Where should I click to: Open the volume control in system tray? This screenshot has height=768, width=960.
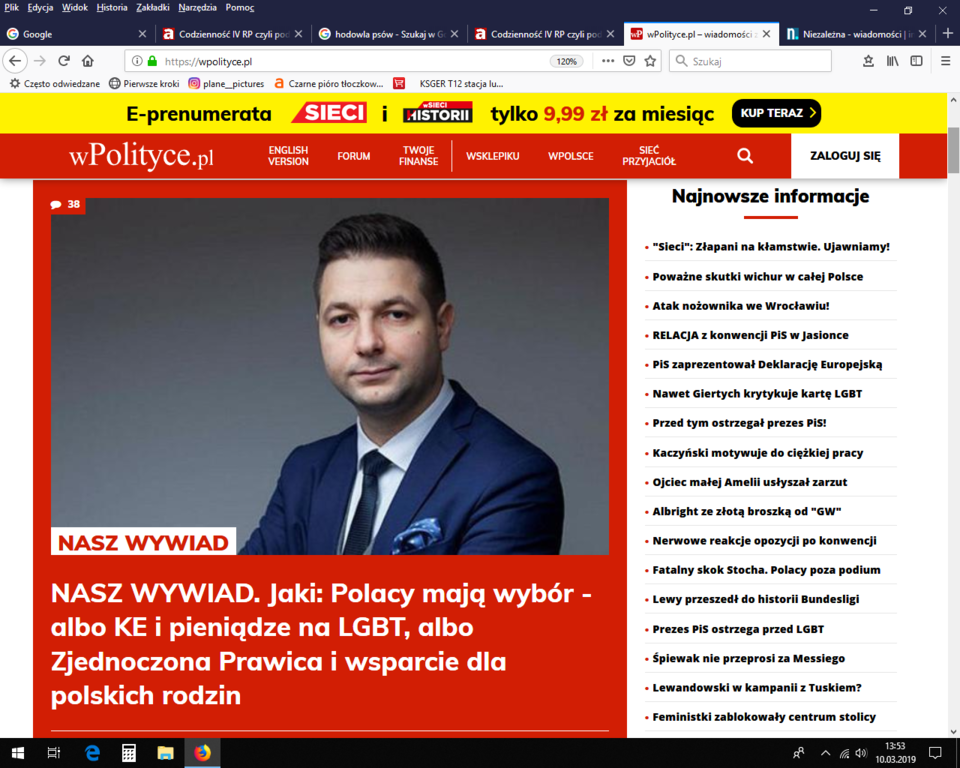(861, 753)
